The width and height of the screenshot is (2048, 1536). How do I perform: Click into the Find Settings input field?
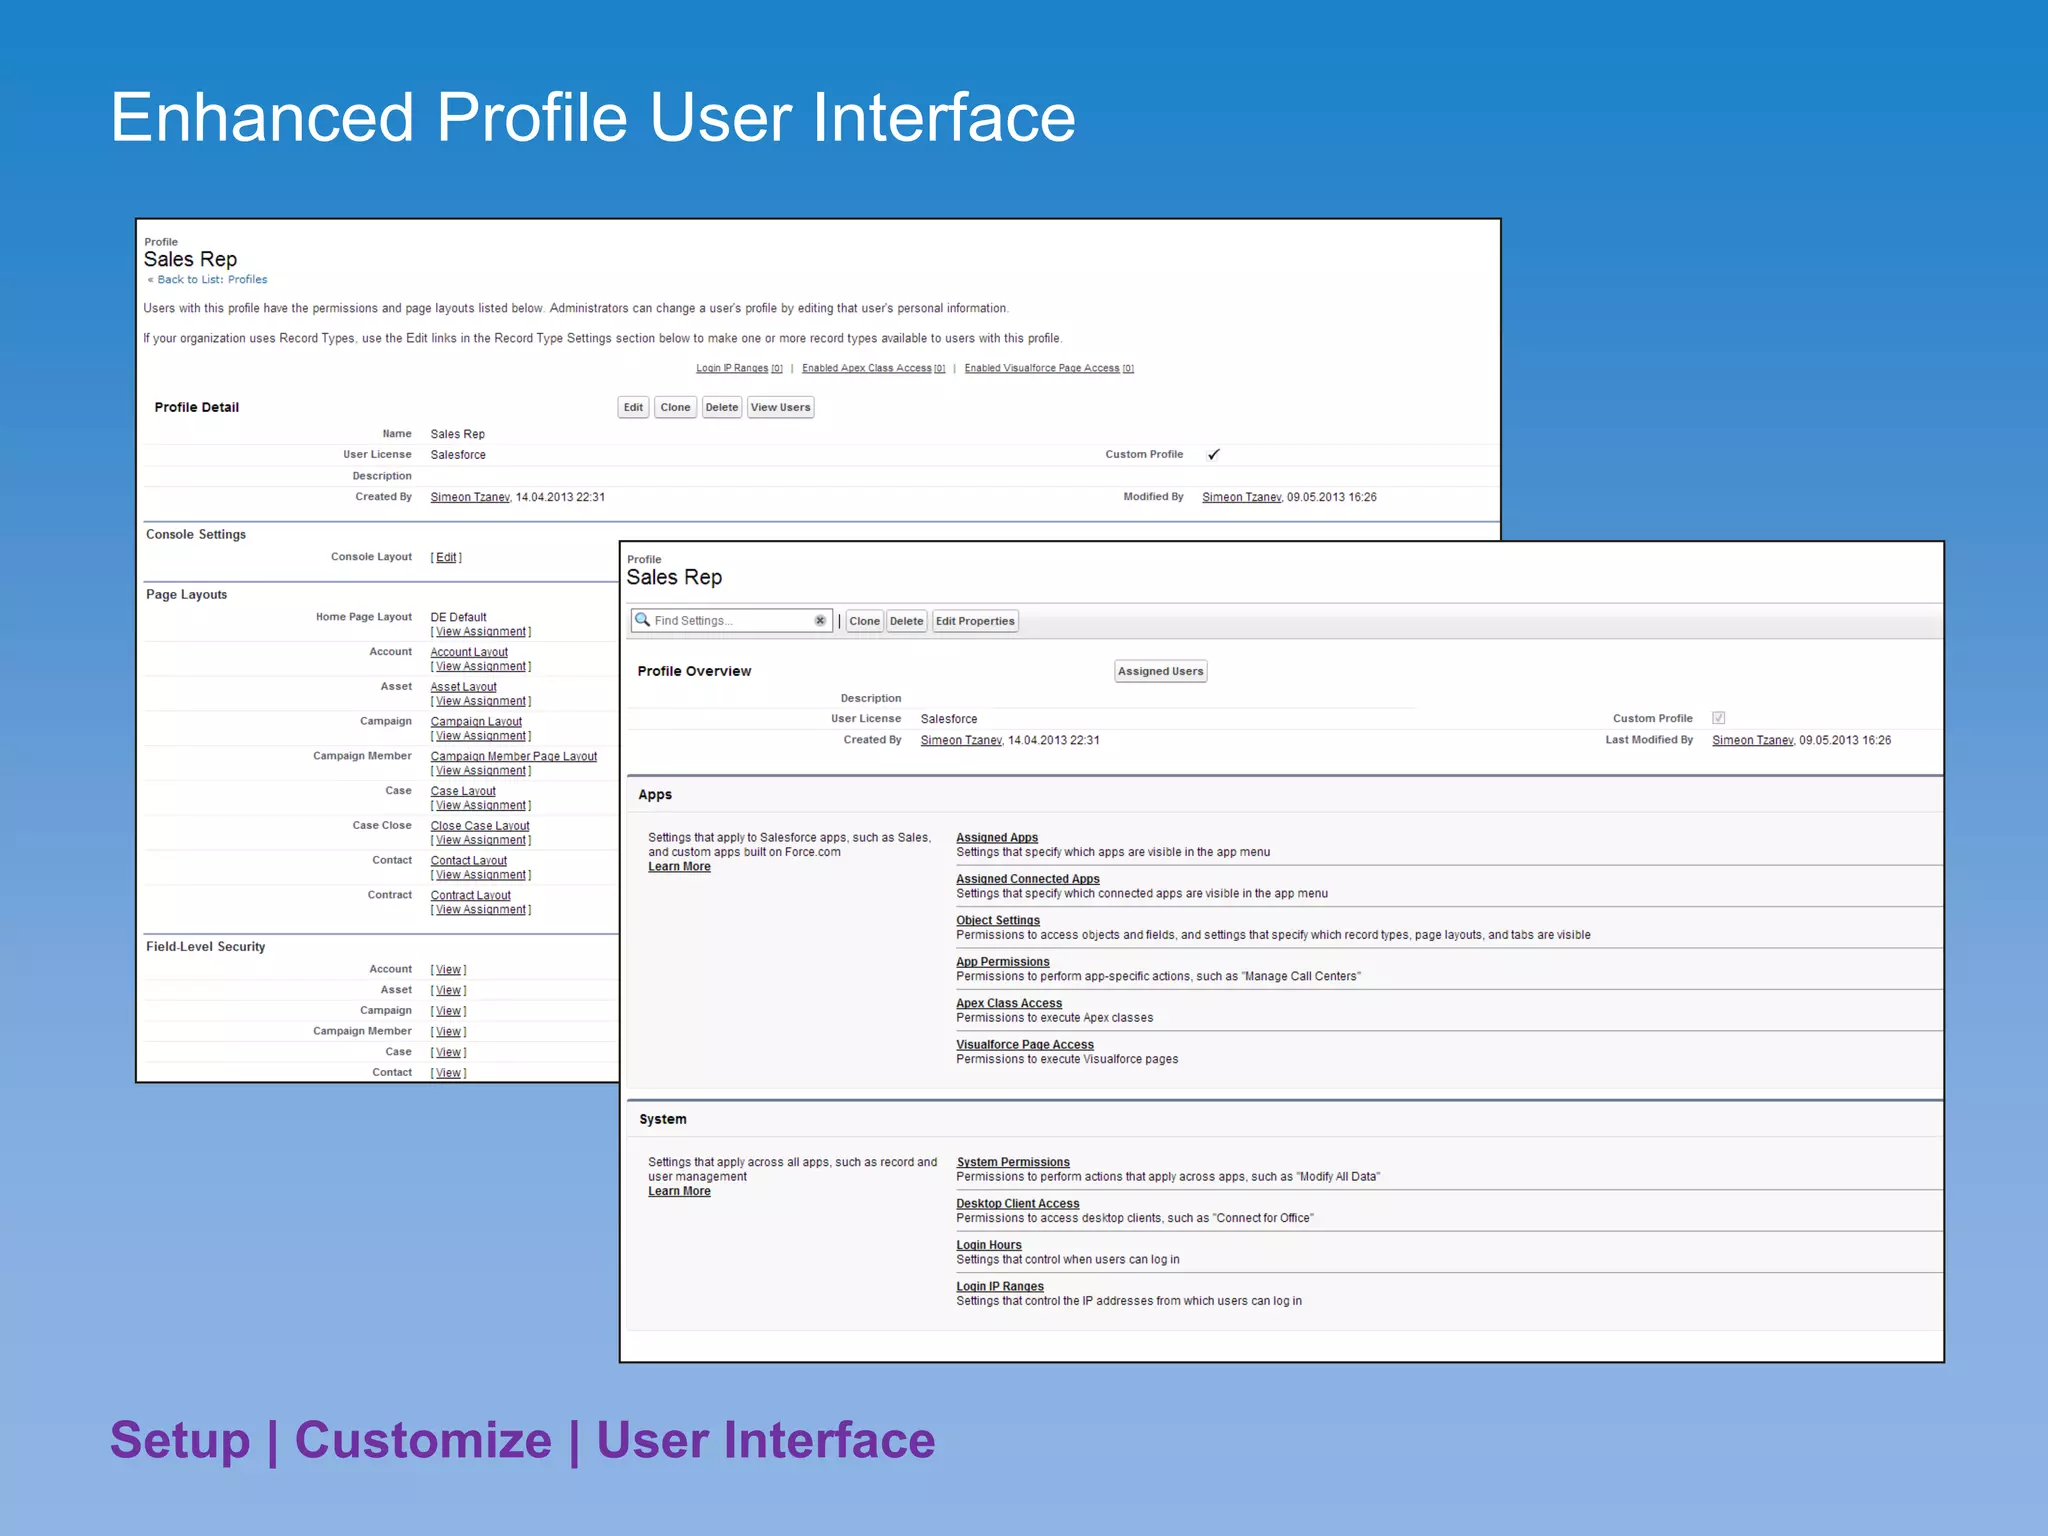click(731, 621)
